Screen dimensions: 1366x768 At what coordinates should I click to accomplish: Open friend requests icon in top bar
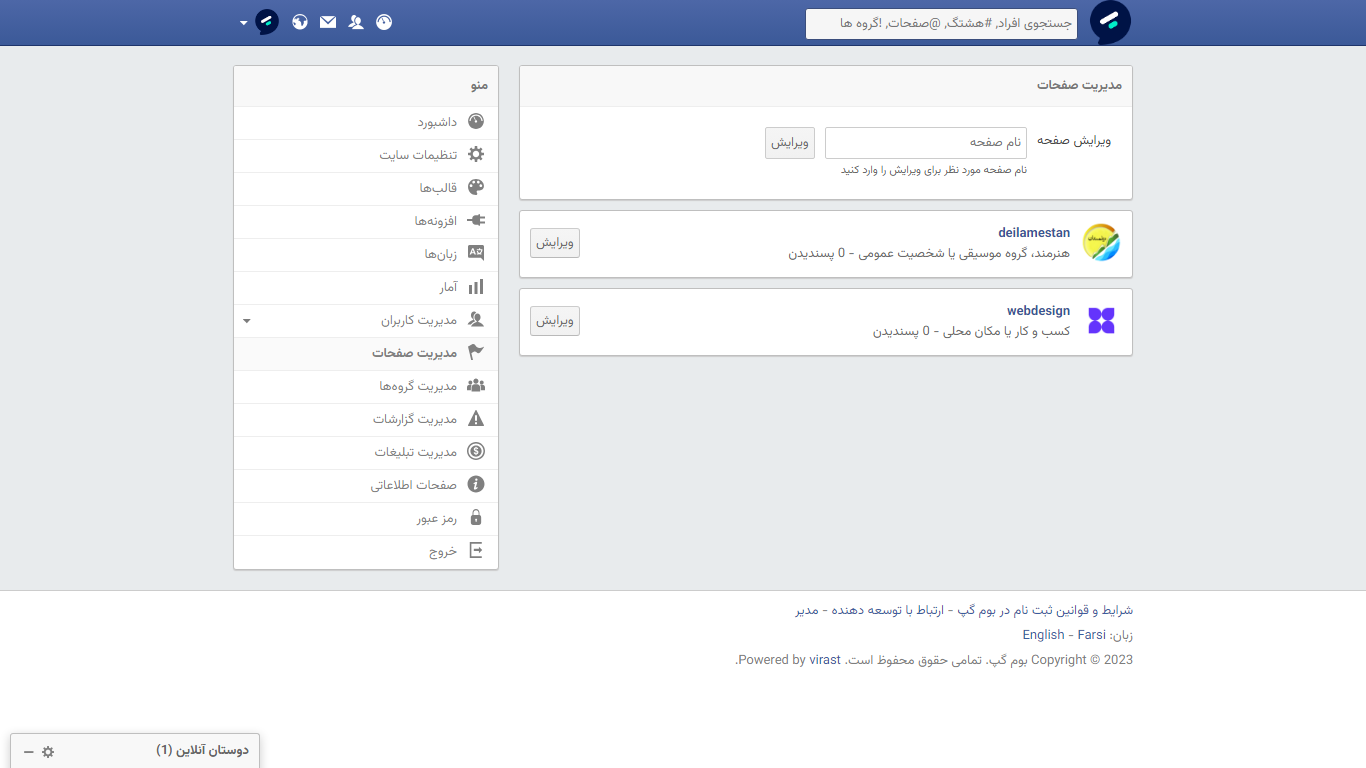pyautogui.click(x=356, y=22)
